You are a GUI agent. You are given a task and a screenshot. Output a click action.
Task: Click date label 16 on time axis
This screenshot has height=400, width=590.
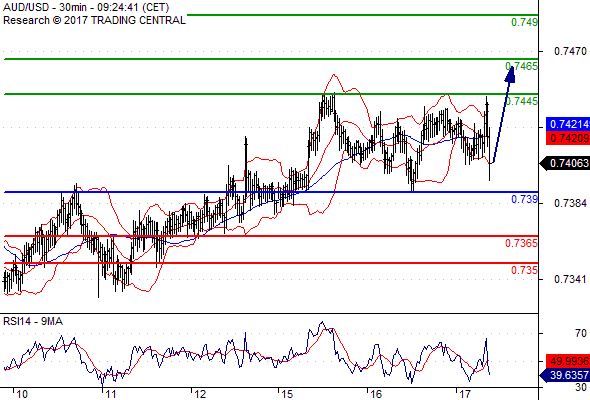pyautogui.click(x=376, y=394)
